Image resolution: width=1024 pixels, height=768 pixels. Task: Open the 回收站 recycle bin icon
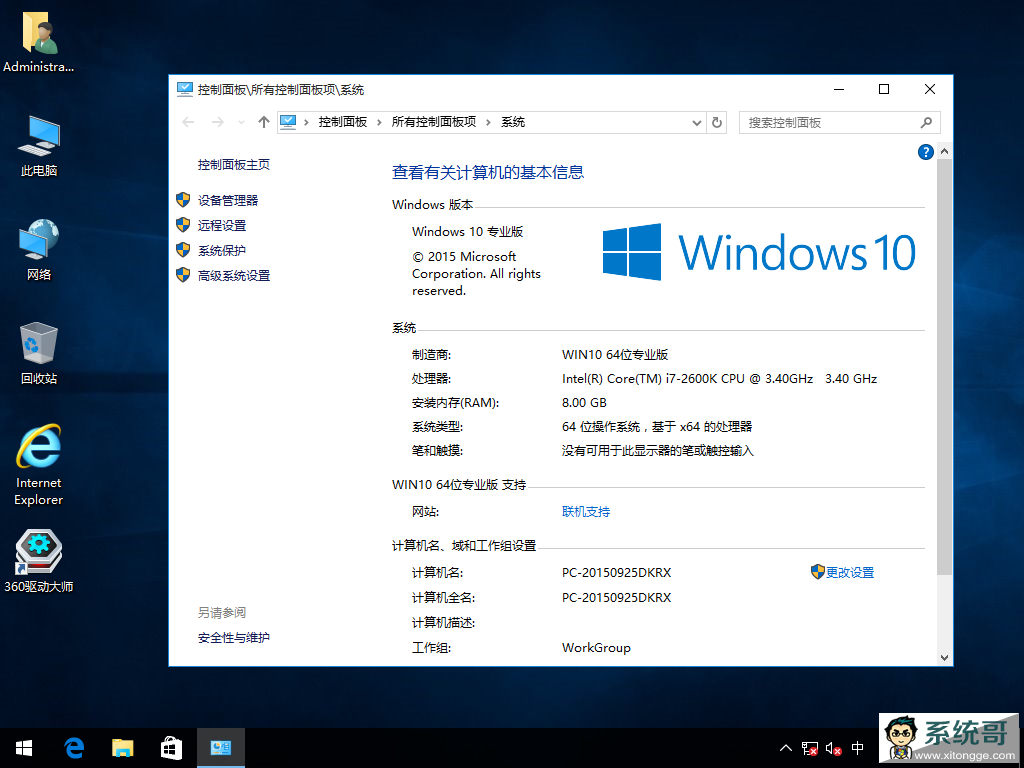39,353
